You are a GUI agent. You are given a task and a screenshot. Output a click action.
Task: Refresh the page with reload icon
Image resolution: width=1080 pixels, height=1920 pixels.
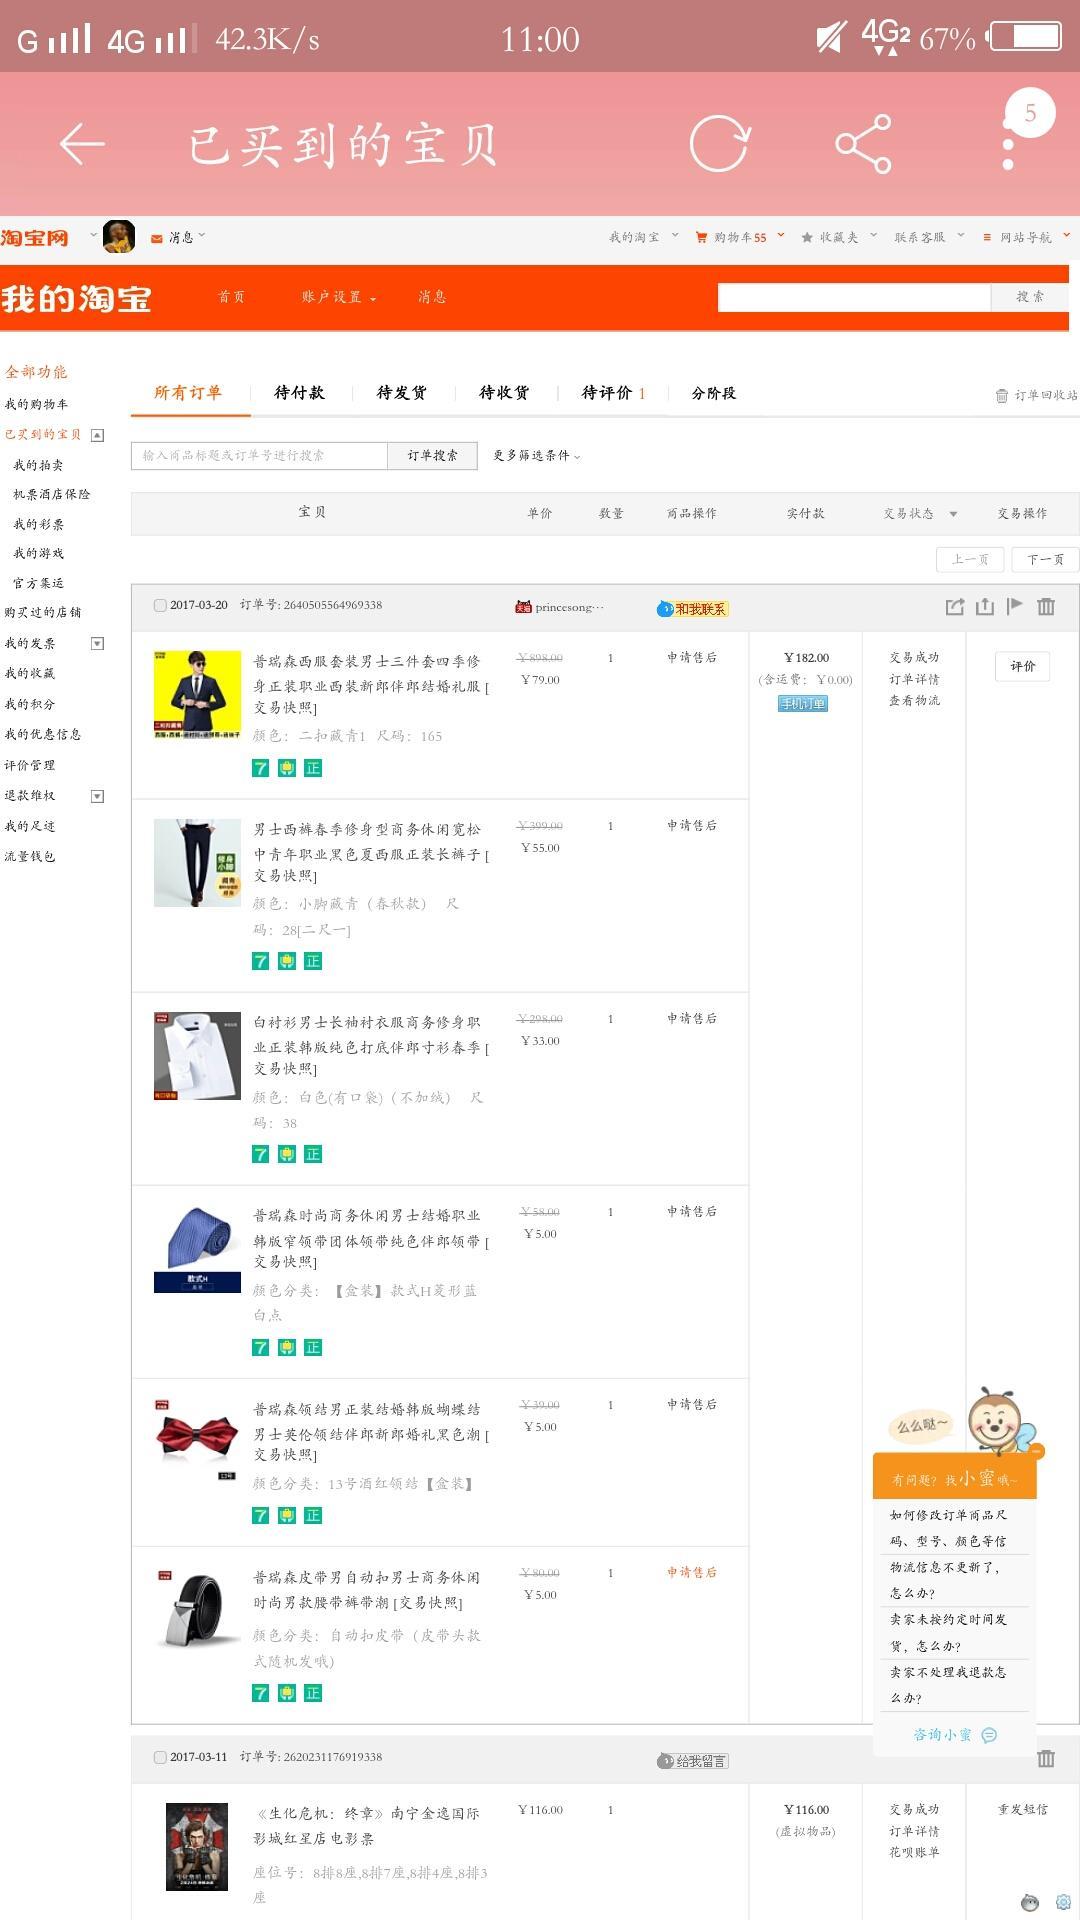[x=719, y=144]
